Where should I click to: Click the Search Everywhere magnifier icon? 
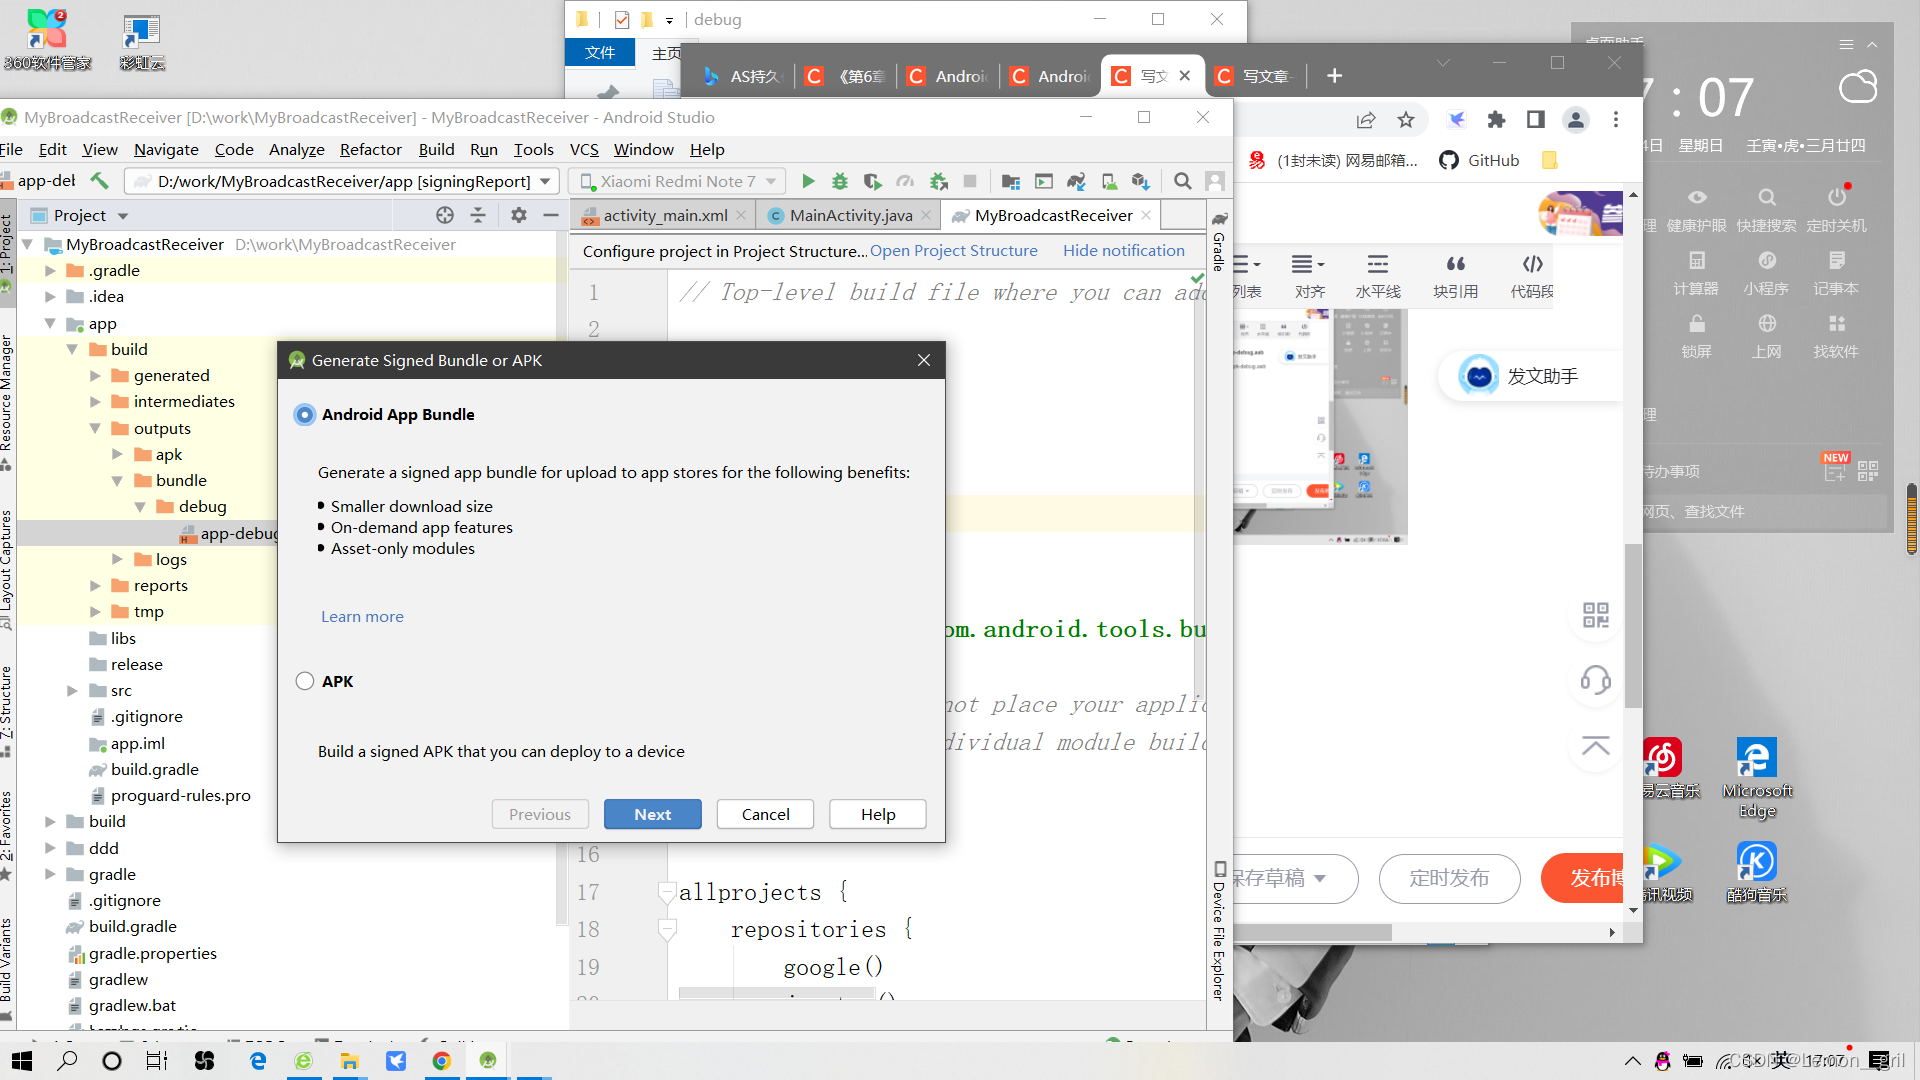[x=1183, y=181]
